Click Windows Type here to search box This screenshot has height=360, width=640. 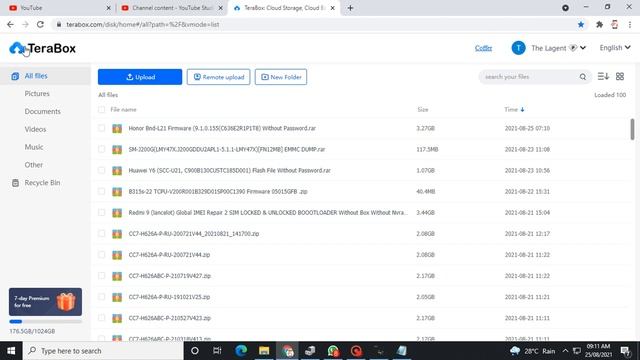pyautogui.click(x=103, y=351)
